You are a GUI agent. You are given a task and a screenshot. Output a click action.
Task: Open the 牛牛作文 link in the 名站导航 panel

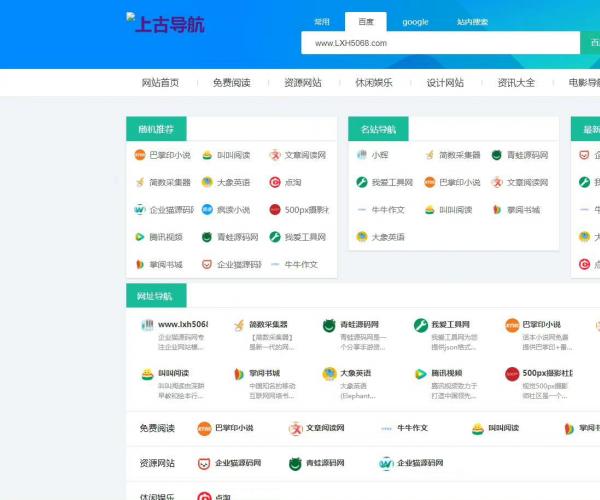pyautogui.click(x=388, y=210)
